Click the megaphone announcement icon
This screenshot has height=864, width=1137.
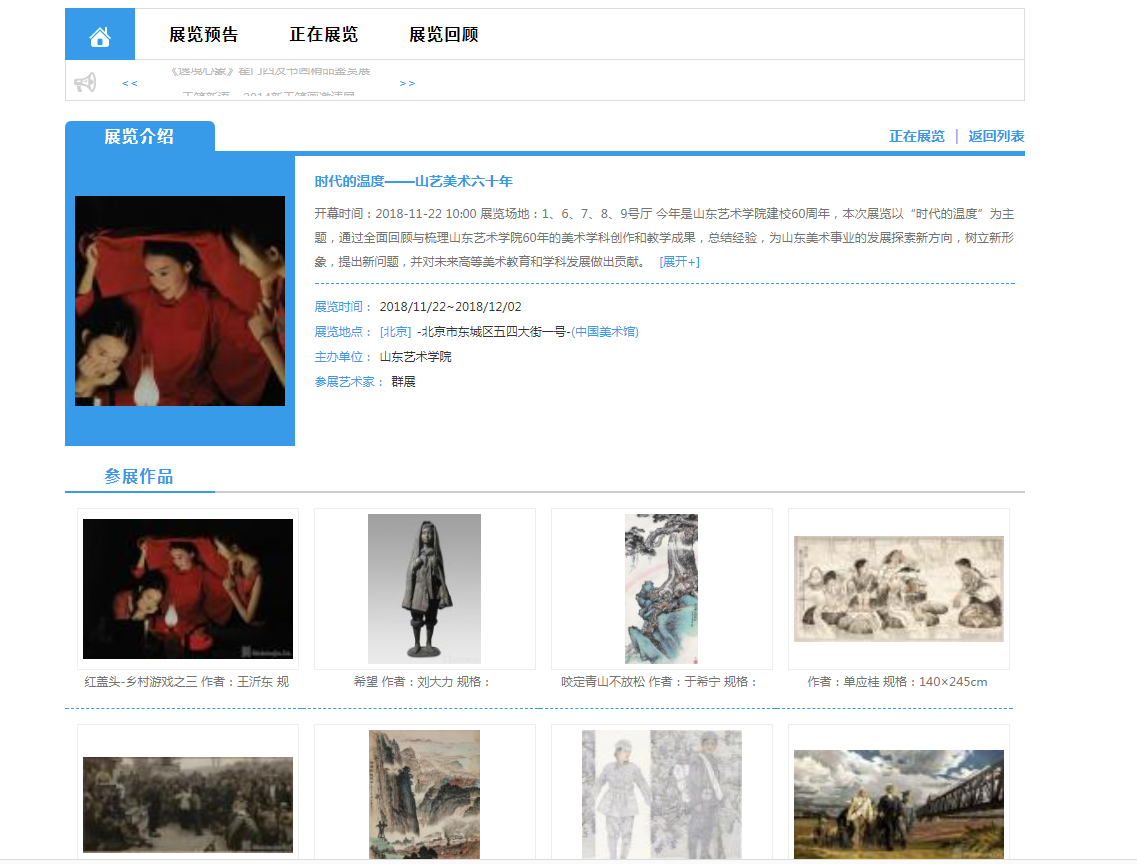85,82
